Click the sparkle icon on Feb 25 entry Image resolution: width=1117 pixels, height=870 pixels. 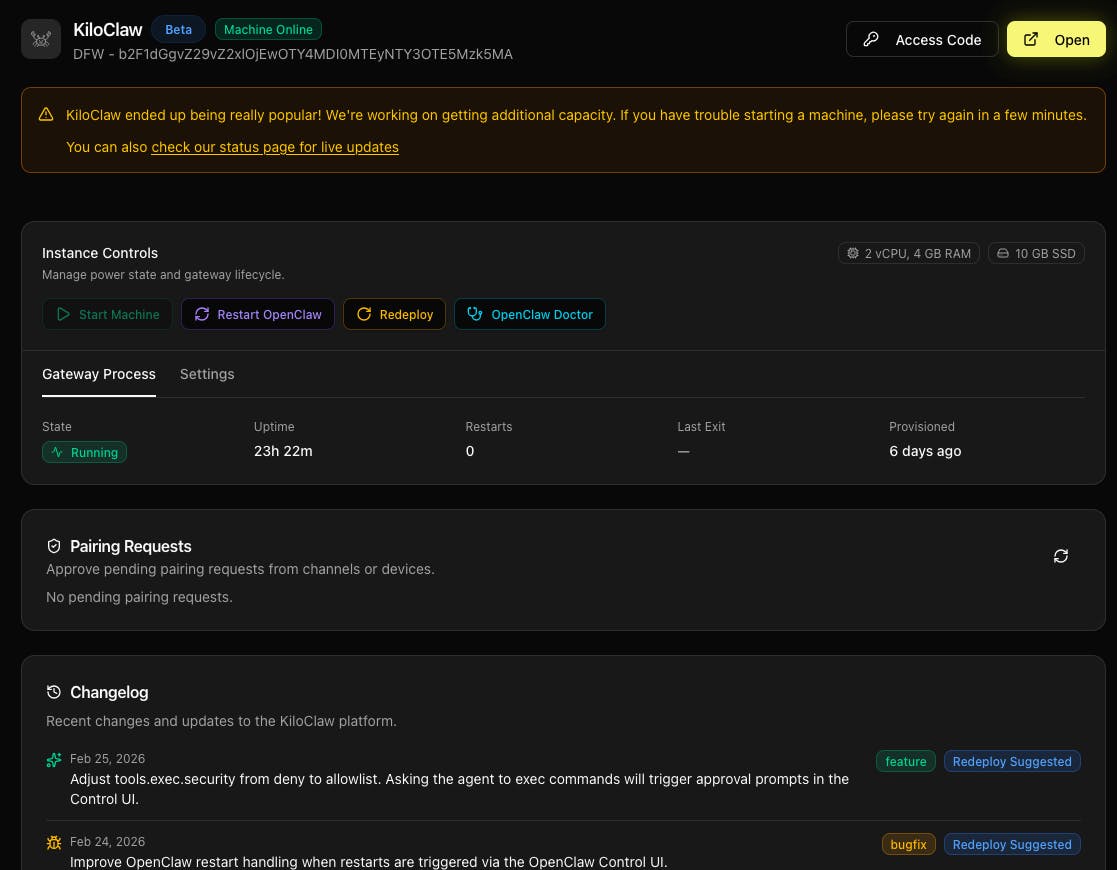click(53, 760)
